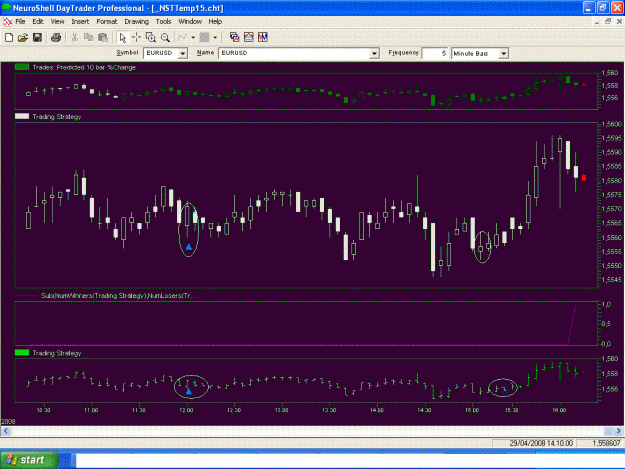Screen dimensions: 625x469
Task: Open the Tools menu
Action: click(163, 22)
